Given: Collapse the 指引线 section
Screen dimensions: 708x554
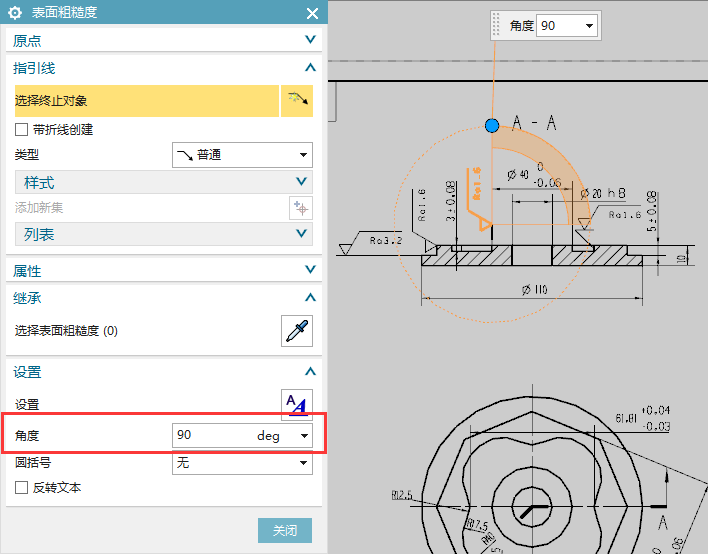Looking at the screenshot, I should (x=310, y=68).
